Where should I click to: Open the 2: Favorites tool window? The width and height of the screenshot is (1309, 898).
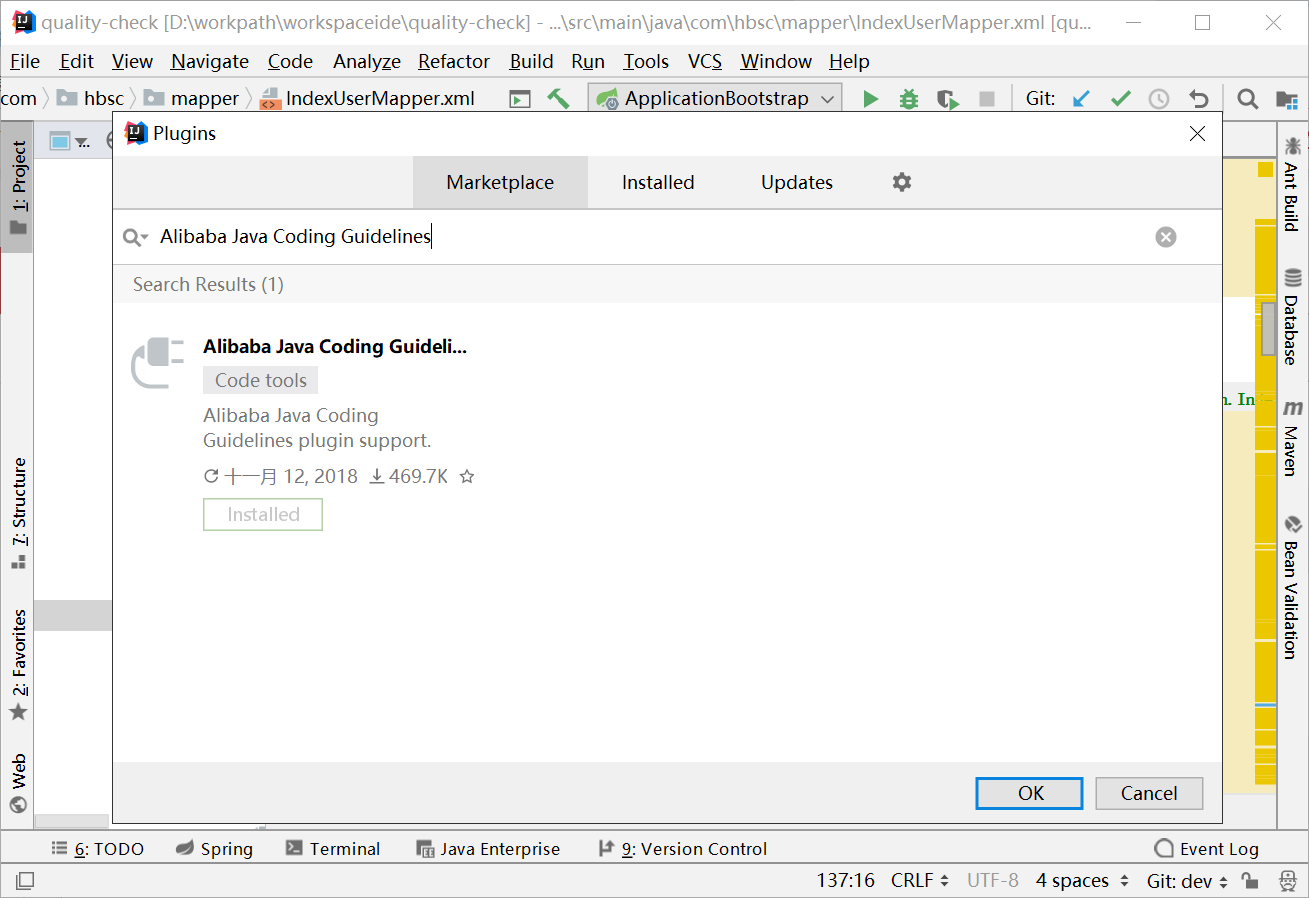tap(18, 665)
